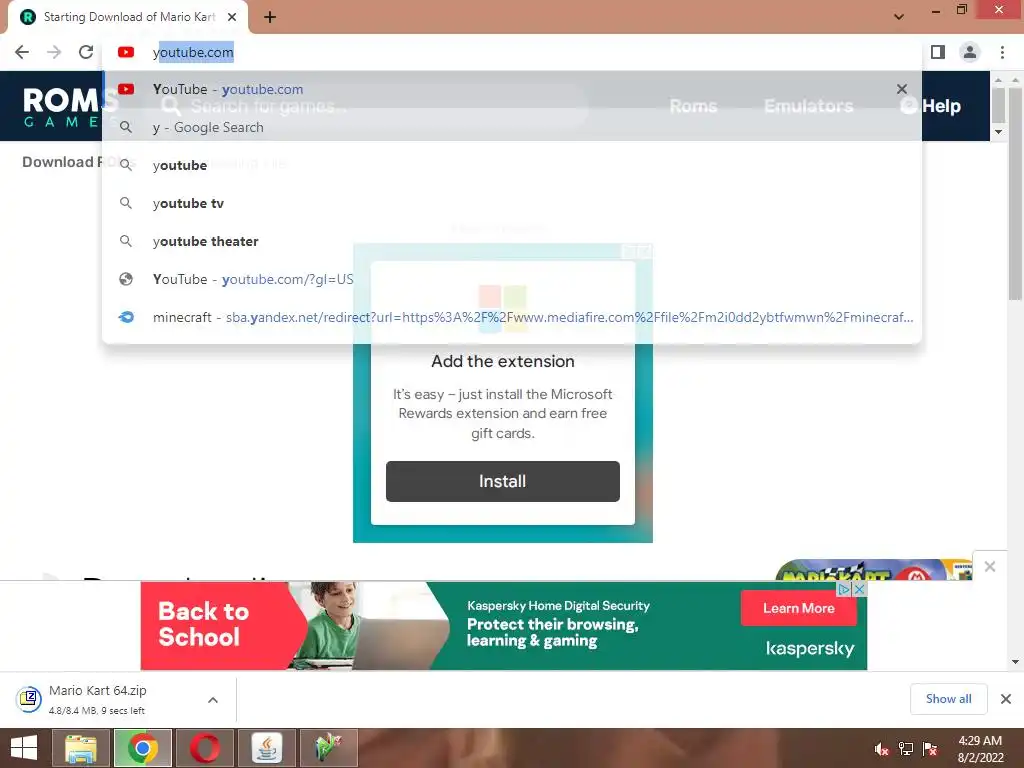Remove the youtube.com suggestion with X

tap(902, 89)
